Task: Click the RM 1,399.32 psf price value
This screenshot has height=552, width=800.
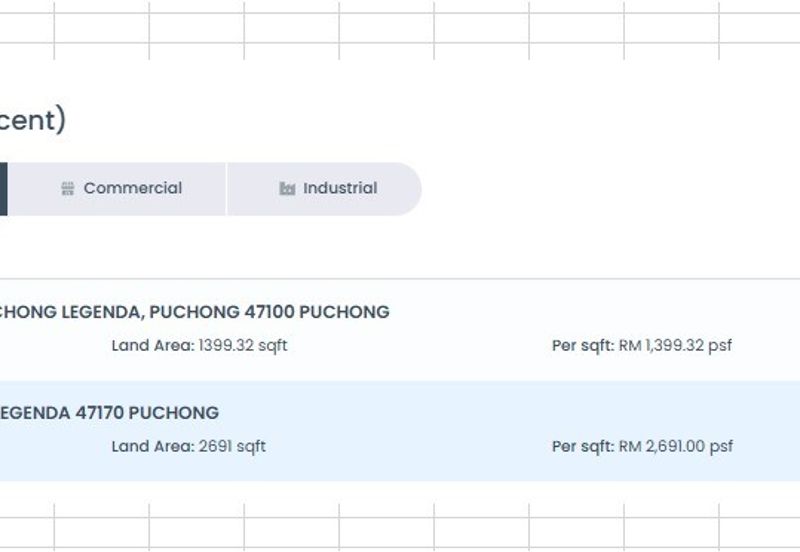Action: pos(675,346)
